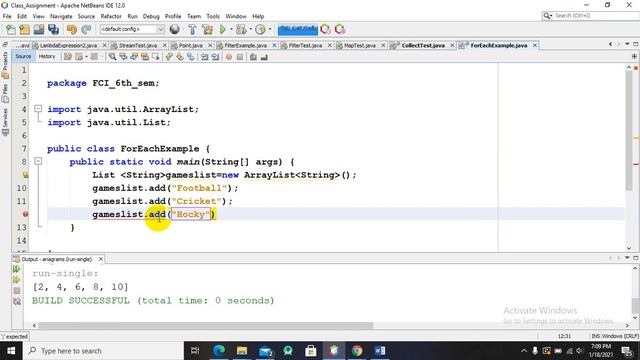
Task: Open the Navigate menu
Action: tap(61, 16)
